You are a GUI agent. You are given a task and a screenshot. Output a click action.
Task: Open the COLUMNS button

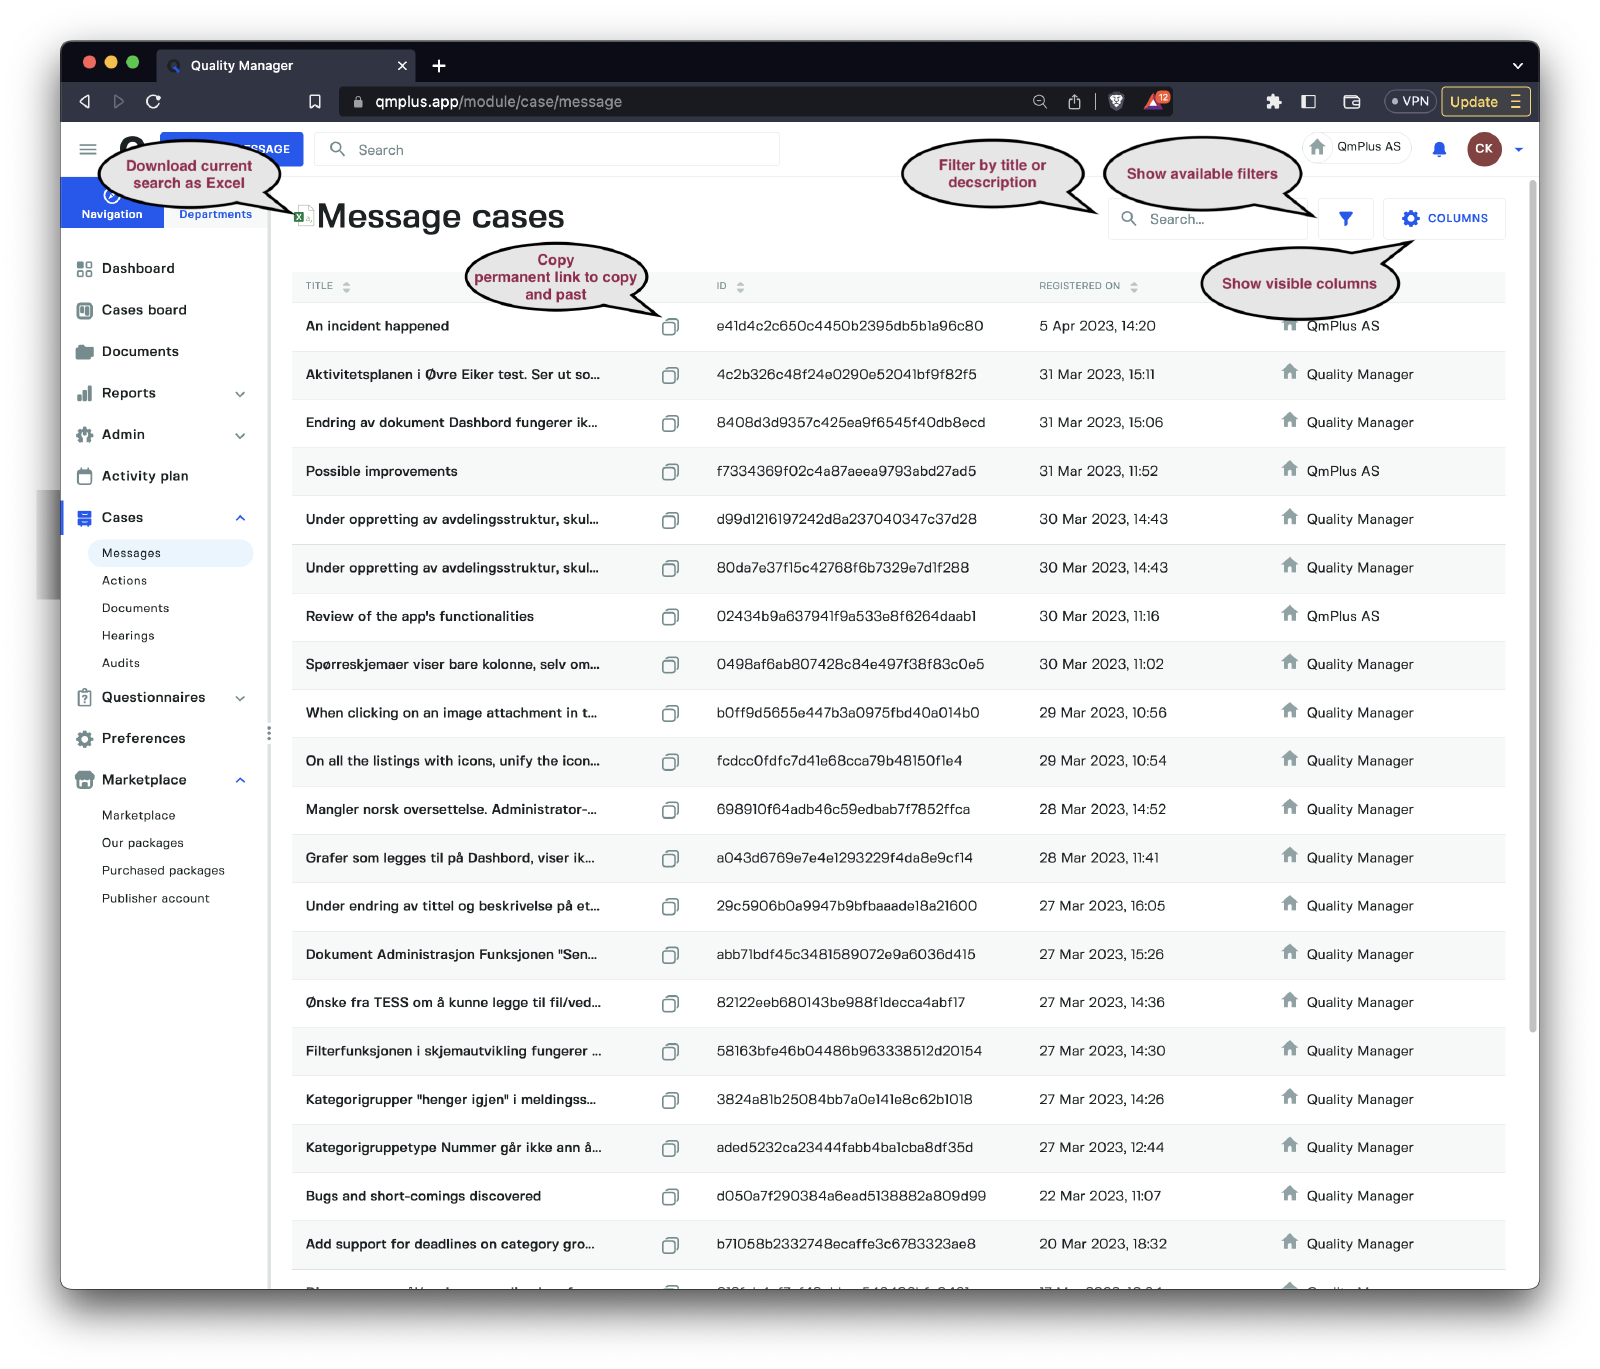click(x=1444, y=219)
